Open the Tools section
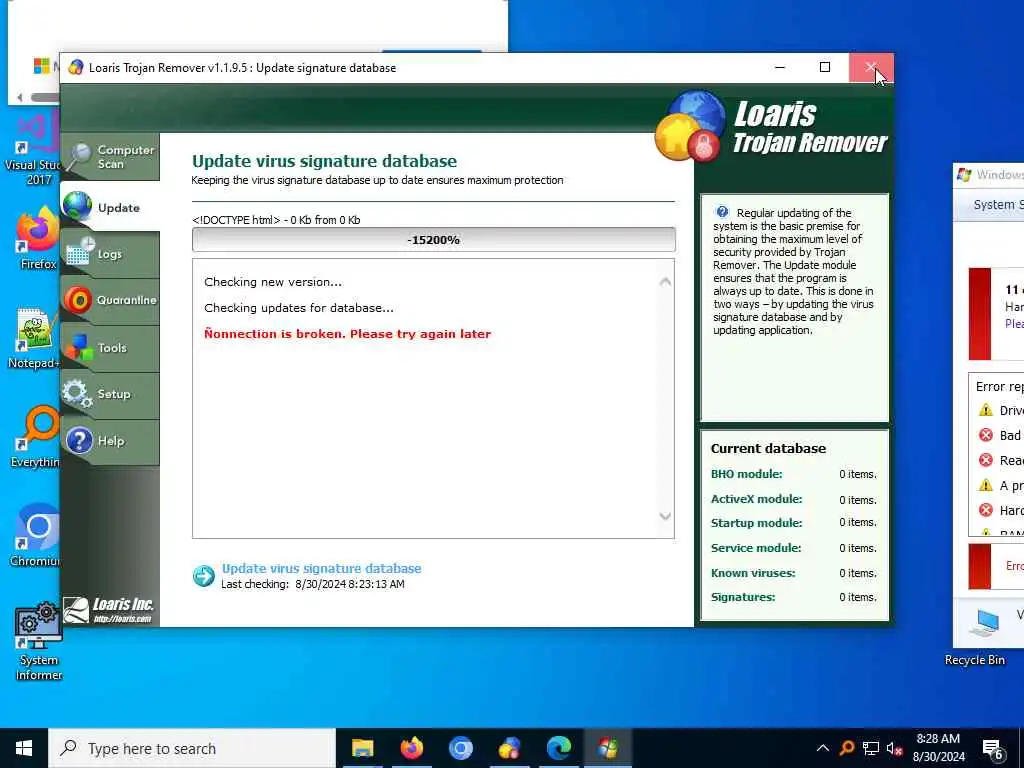Screen dimensions: 1024x768 [110, 347]
